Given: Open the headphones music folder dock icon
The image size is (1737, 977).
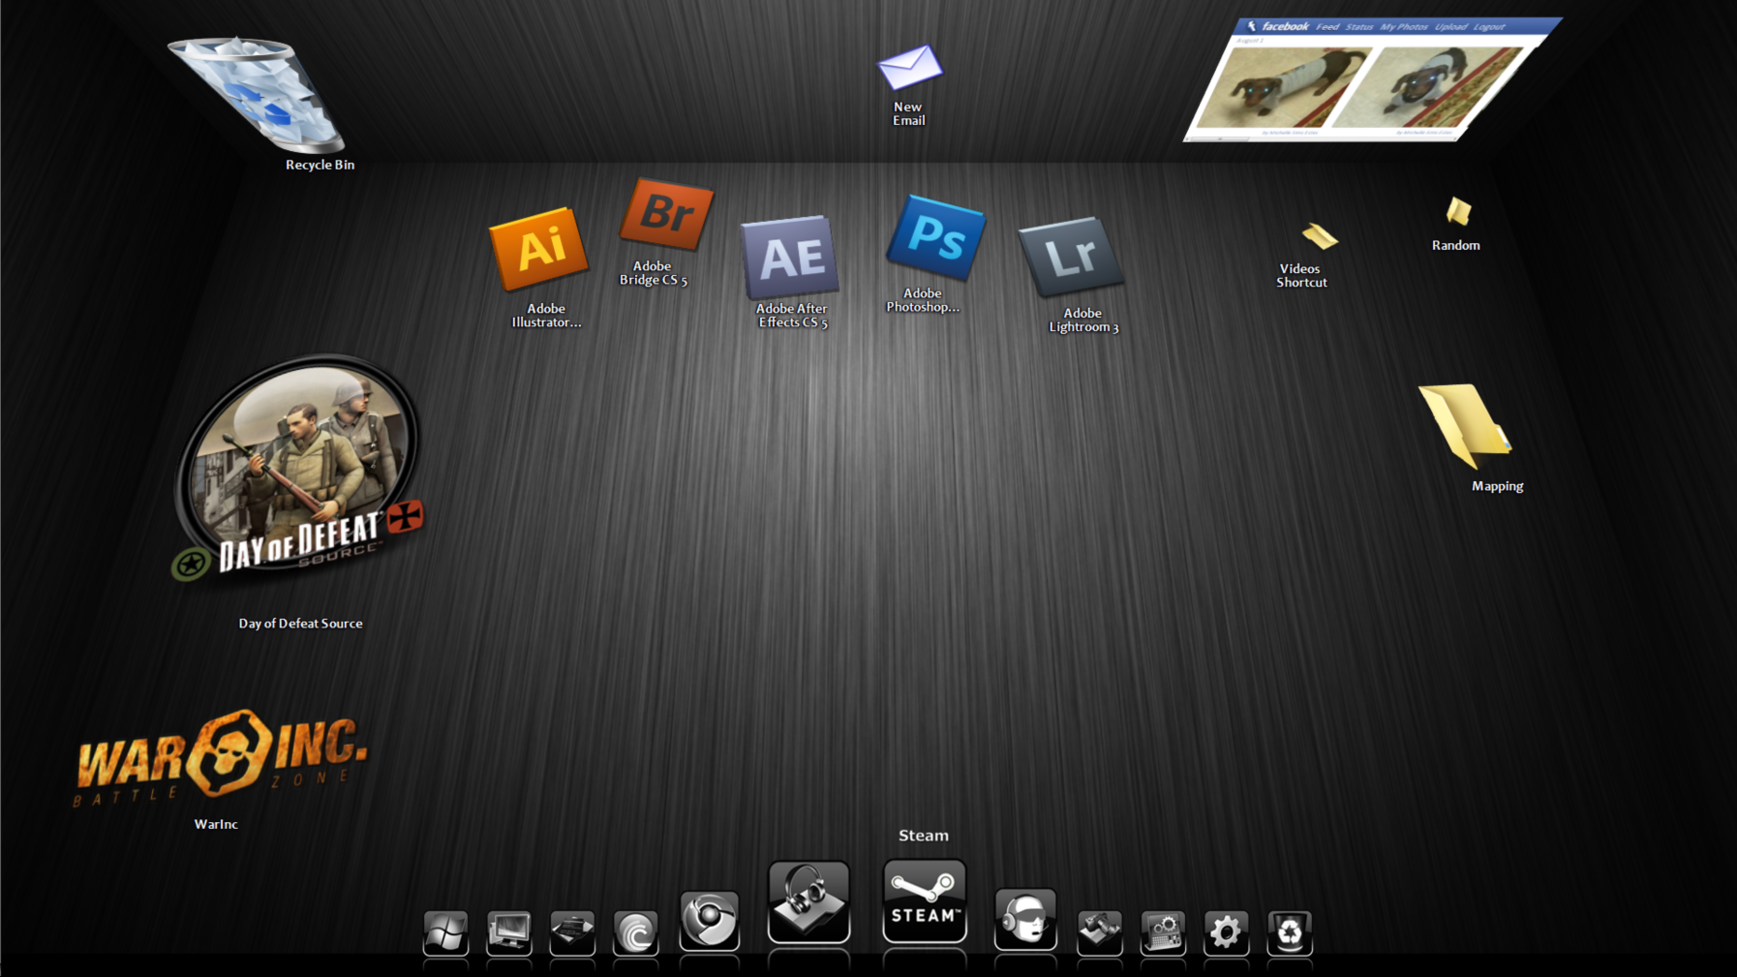Looking at the screenshot, I should click(x=809, y=902).
